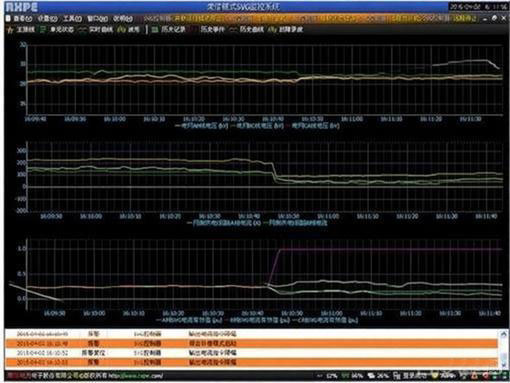
Task: Open 历史记录 history record icon
Action: 155,30
